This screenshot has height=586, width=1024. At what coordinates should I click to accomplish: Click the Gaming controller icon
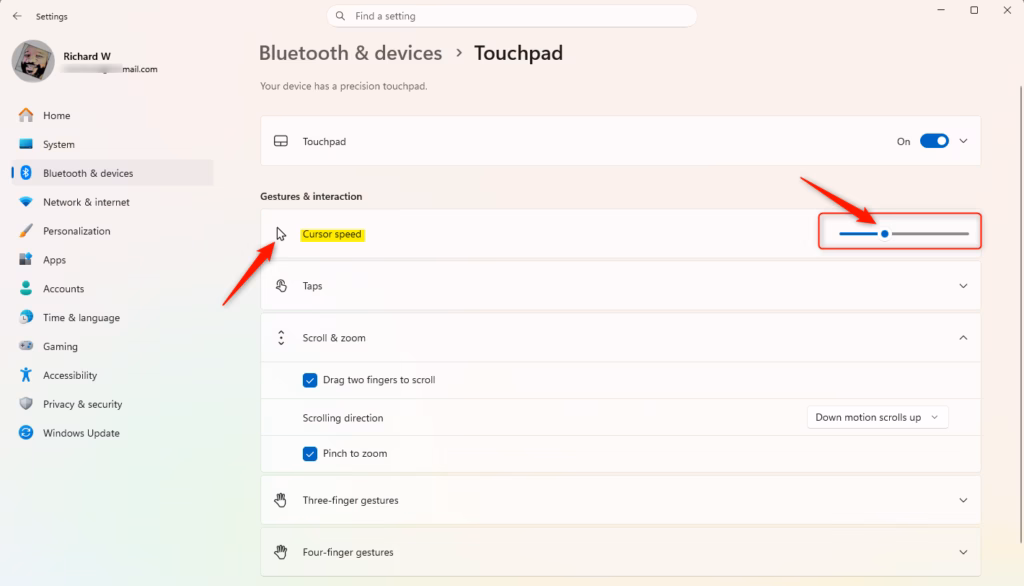coord(26,346)
